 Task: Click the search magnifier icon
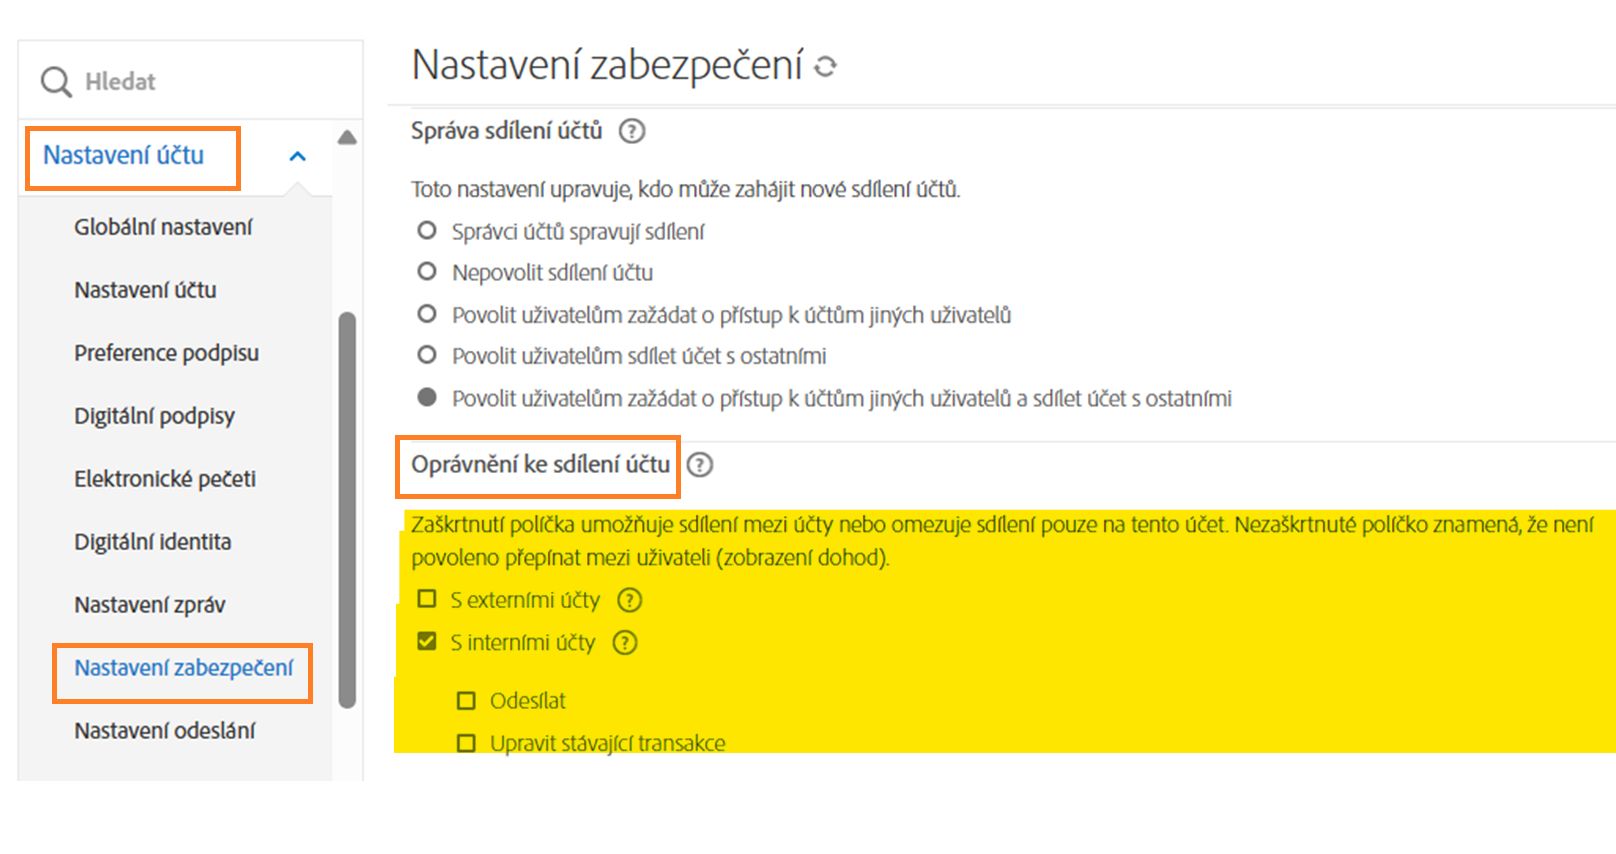point(56,82)
